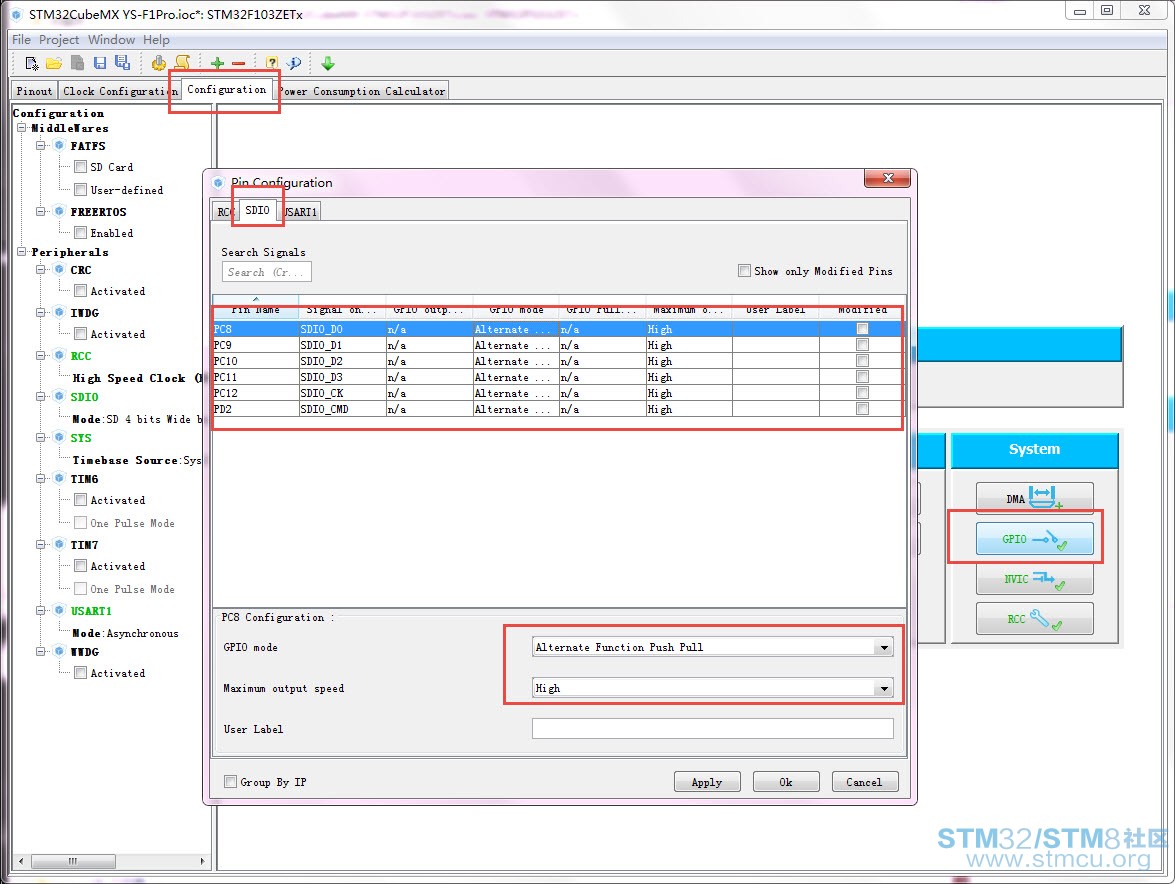Screen dimensions: 1175x884
Task: Open the File menu
Action: point(21,40)
